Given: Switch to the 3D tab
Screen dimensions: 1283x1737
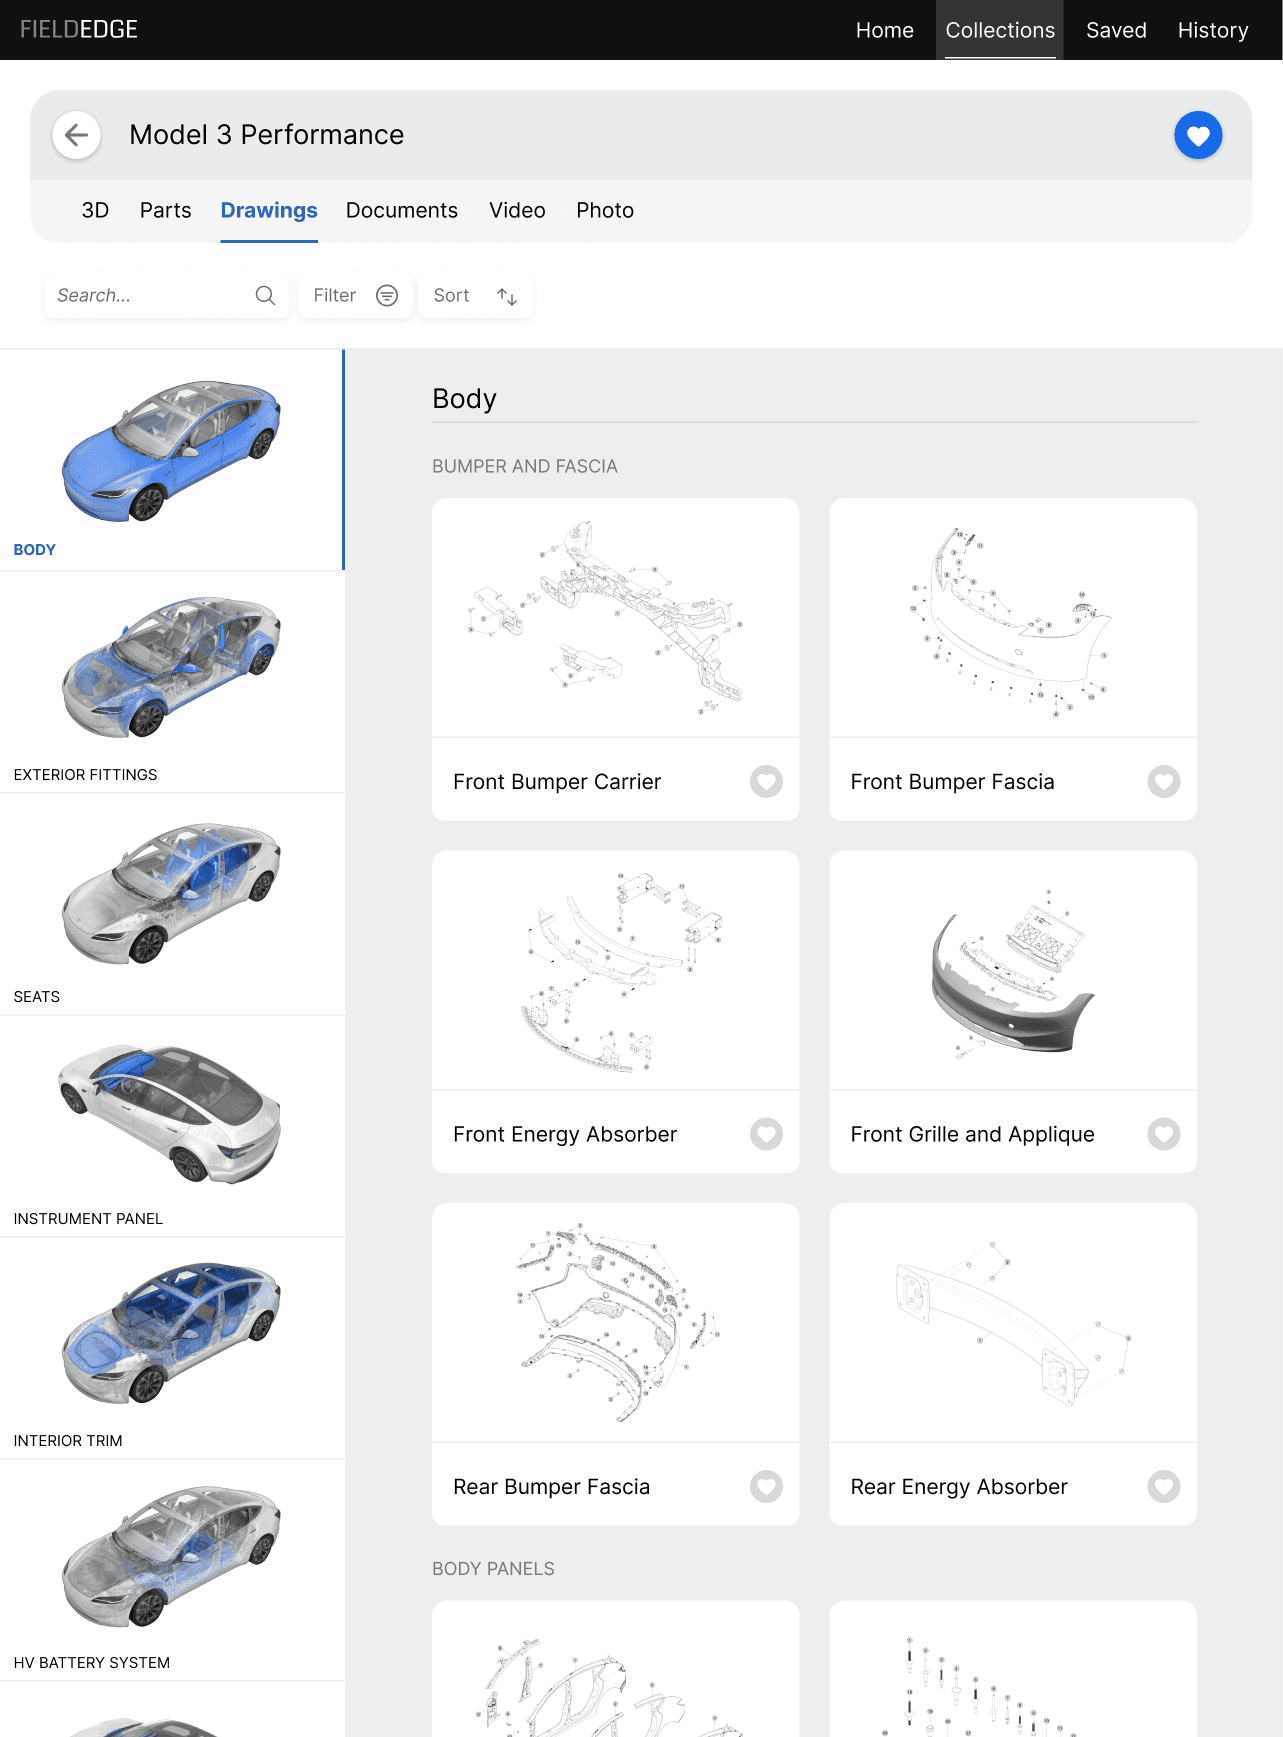Looking at the screenshot, I should (95, 210).
